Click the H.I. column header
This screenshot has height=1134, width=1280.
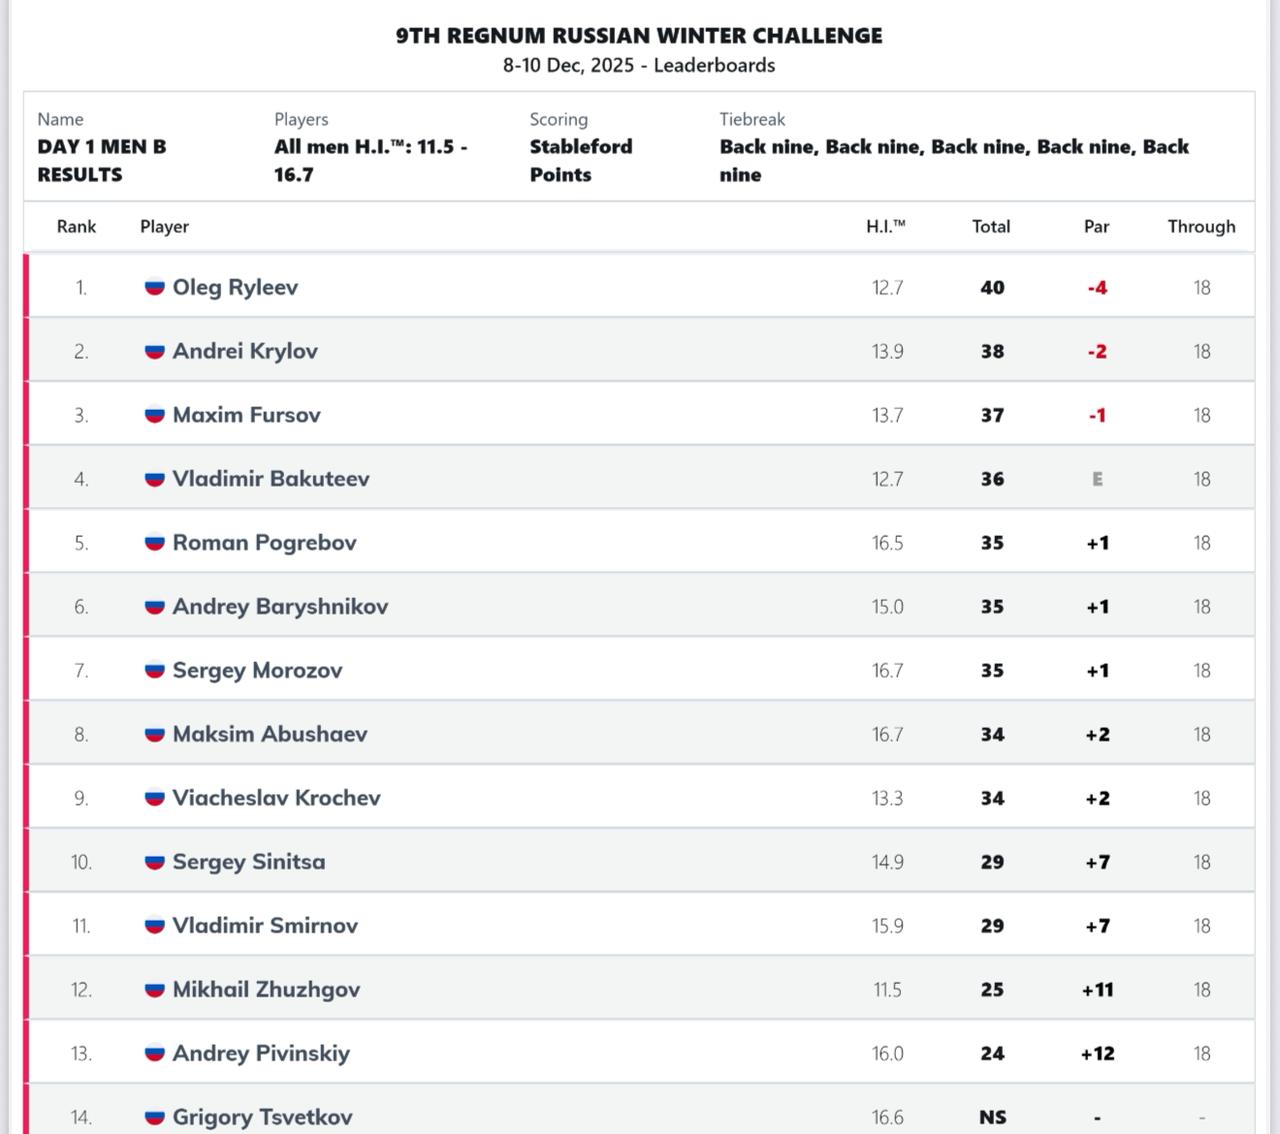click(x=886, y=227)
